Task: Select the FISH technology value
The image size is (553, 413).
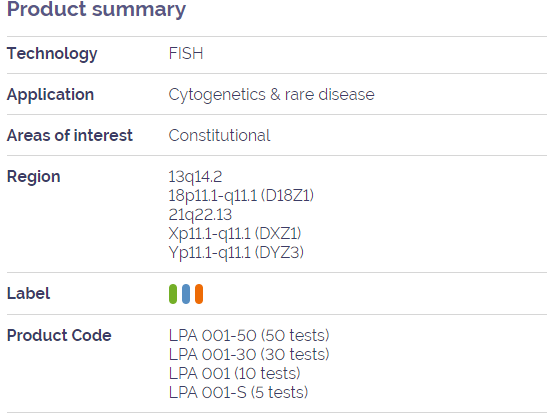Action: pyautogui.click(x=186, y=54)
